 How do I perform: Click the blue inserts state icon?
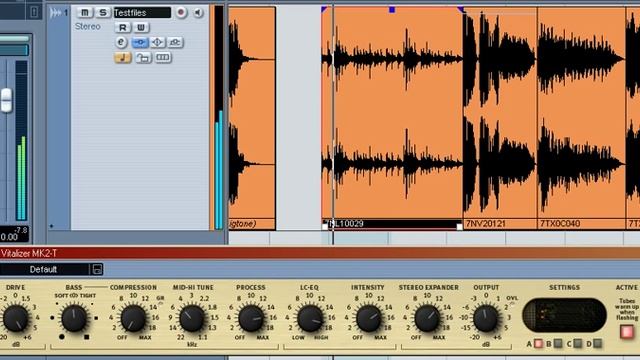pyautogui.click(x=140, y=42)
